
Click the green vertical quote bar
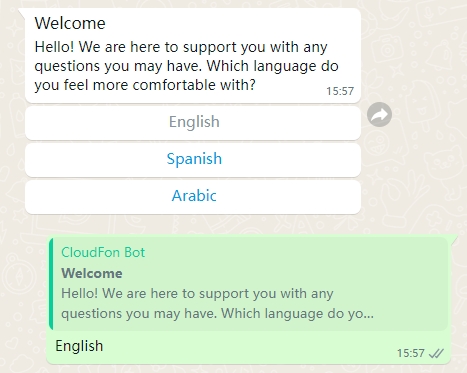click(51, 284)
